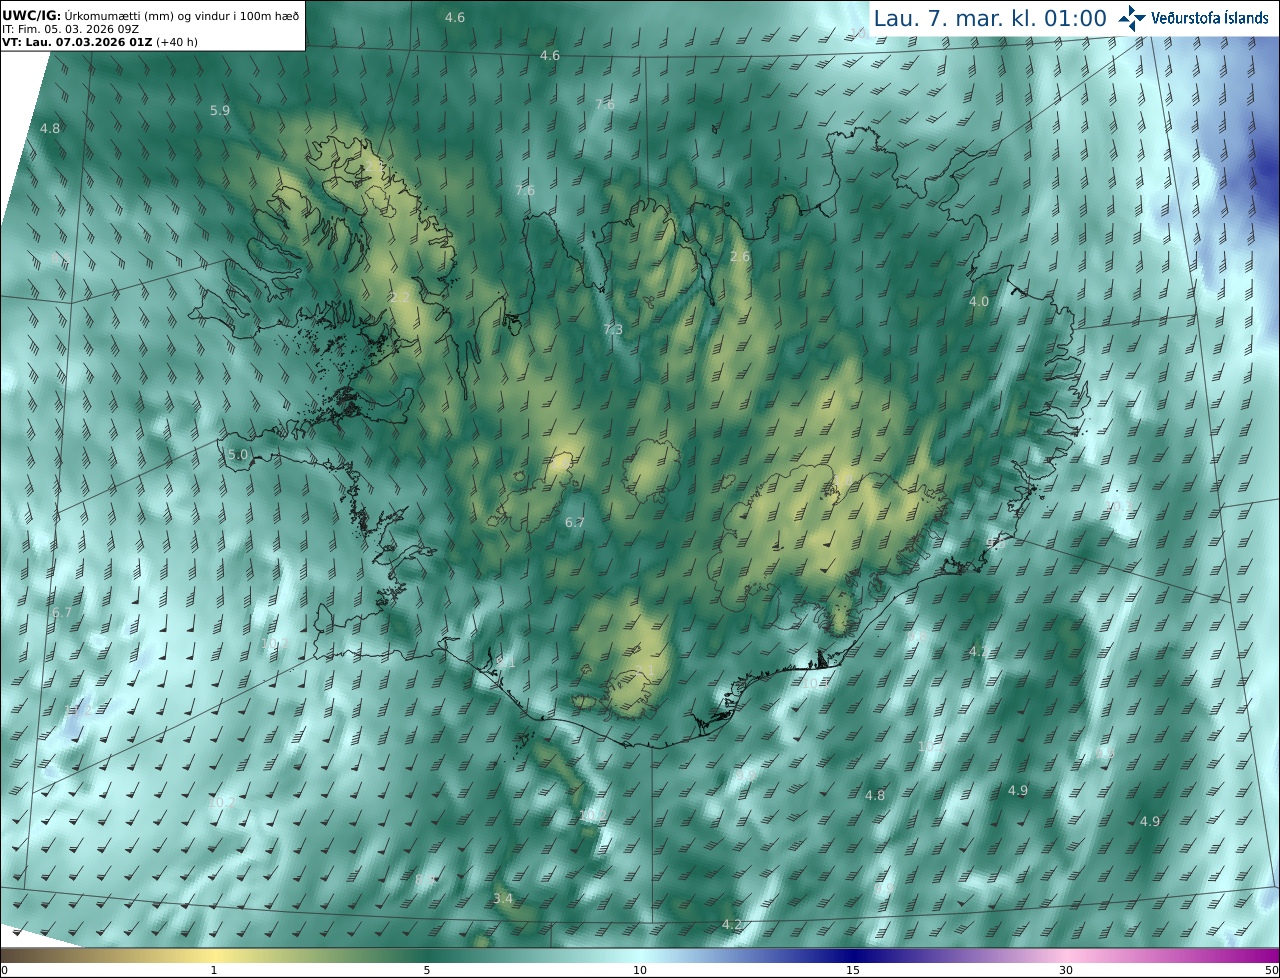Click the yellow colorbar segment at 1
1280x978 pixels.
click(213, 955)
